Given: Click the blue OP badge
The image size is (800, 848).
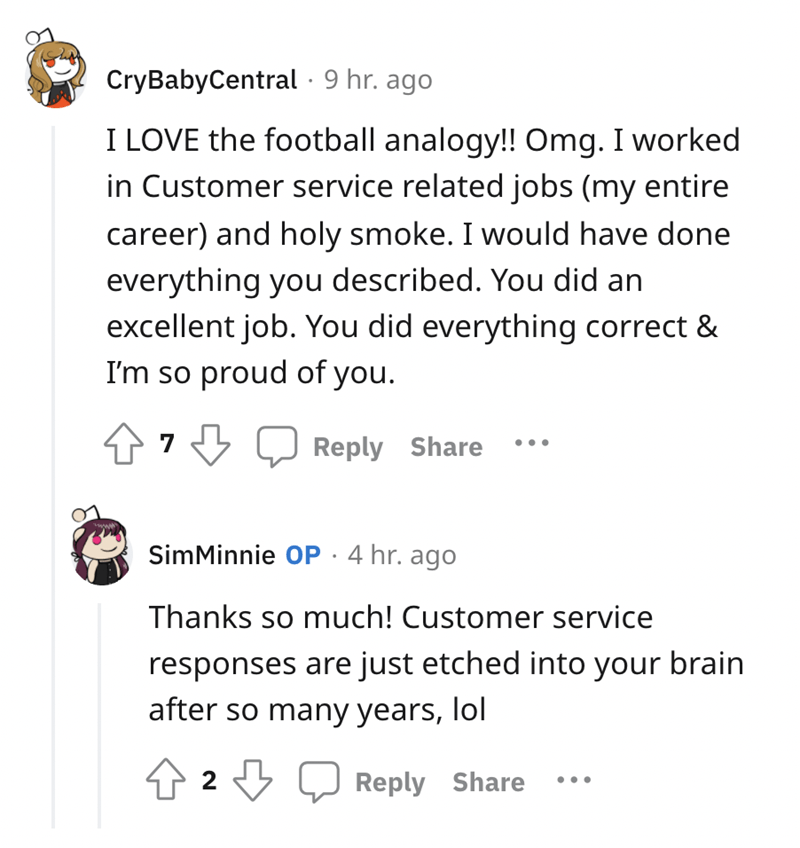Looking at the screenshot, I should 303,555.
